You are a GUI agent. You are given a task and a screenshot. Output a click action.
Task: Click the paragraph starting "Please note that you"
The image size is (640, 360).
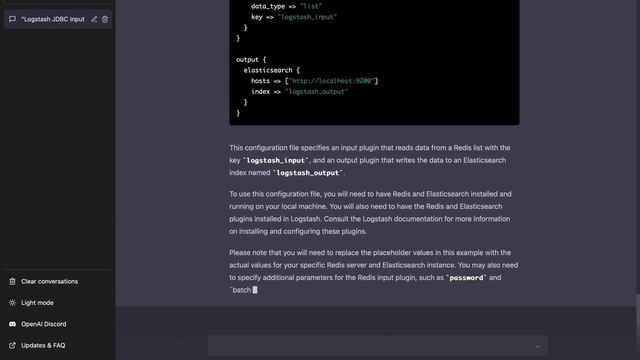click(x=373, y=271)
